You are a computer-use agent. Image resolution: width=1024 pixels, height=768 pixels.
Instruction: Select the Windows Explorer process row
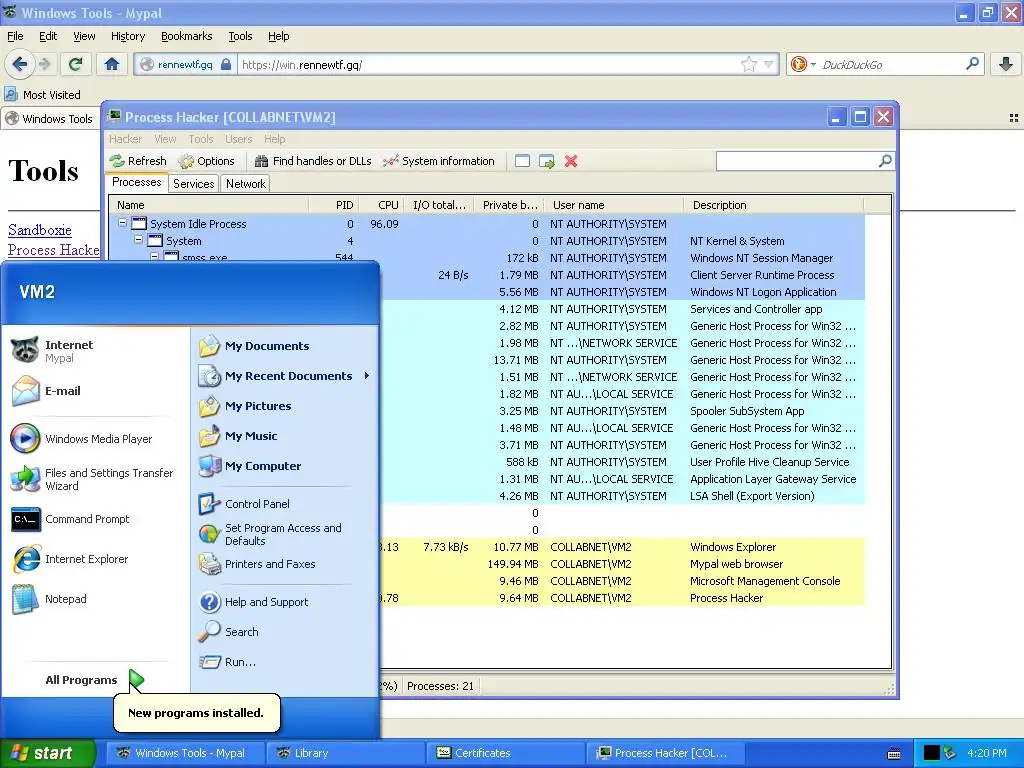point(622,547)
